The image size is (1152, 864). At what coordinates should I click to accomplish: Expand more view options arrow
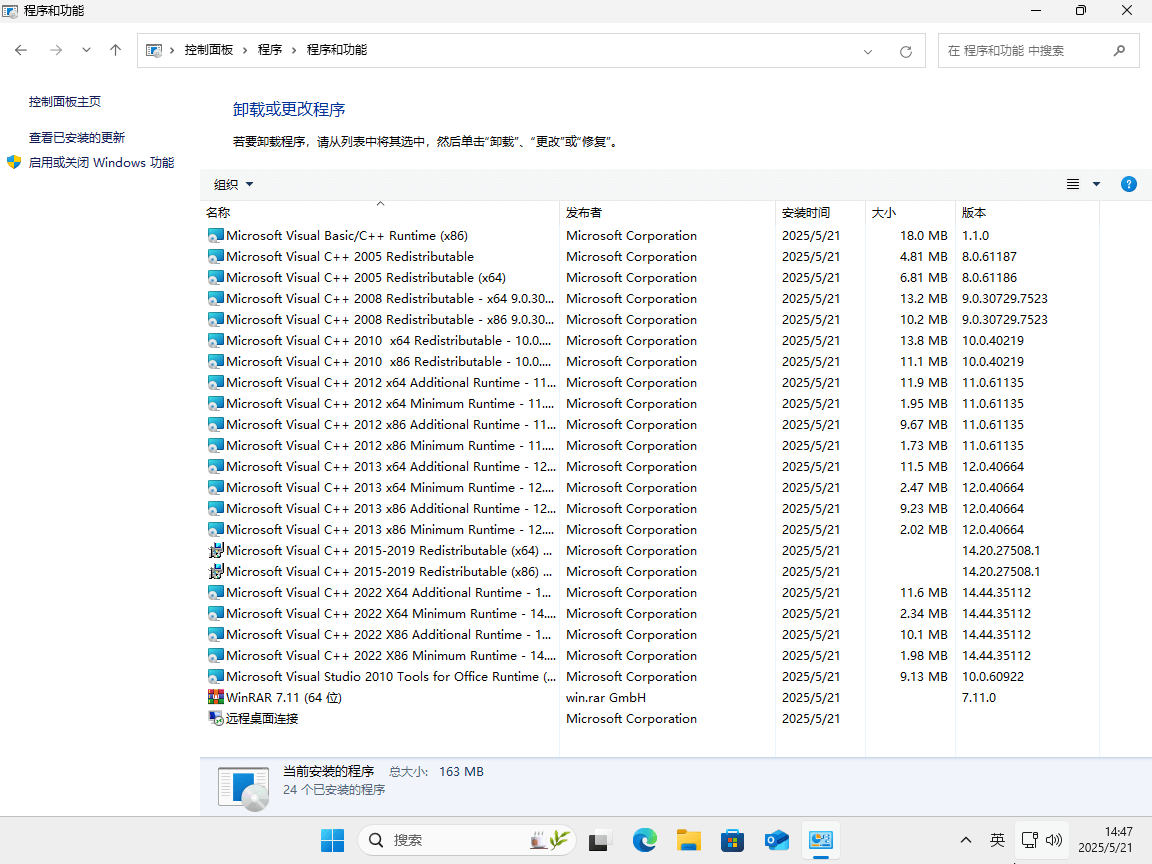[x=1096, y=184]
